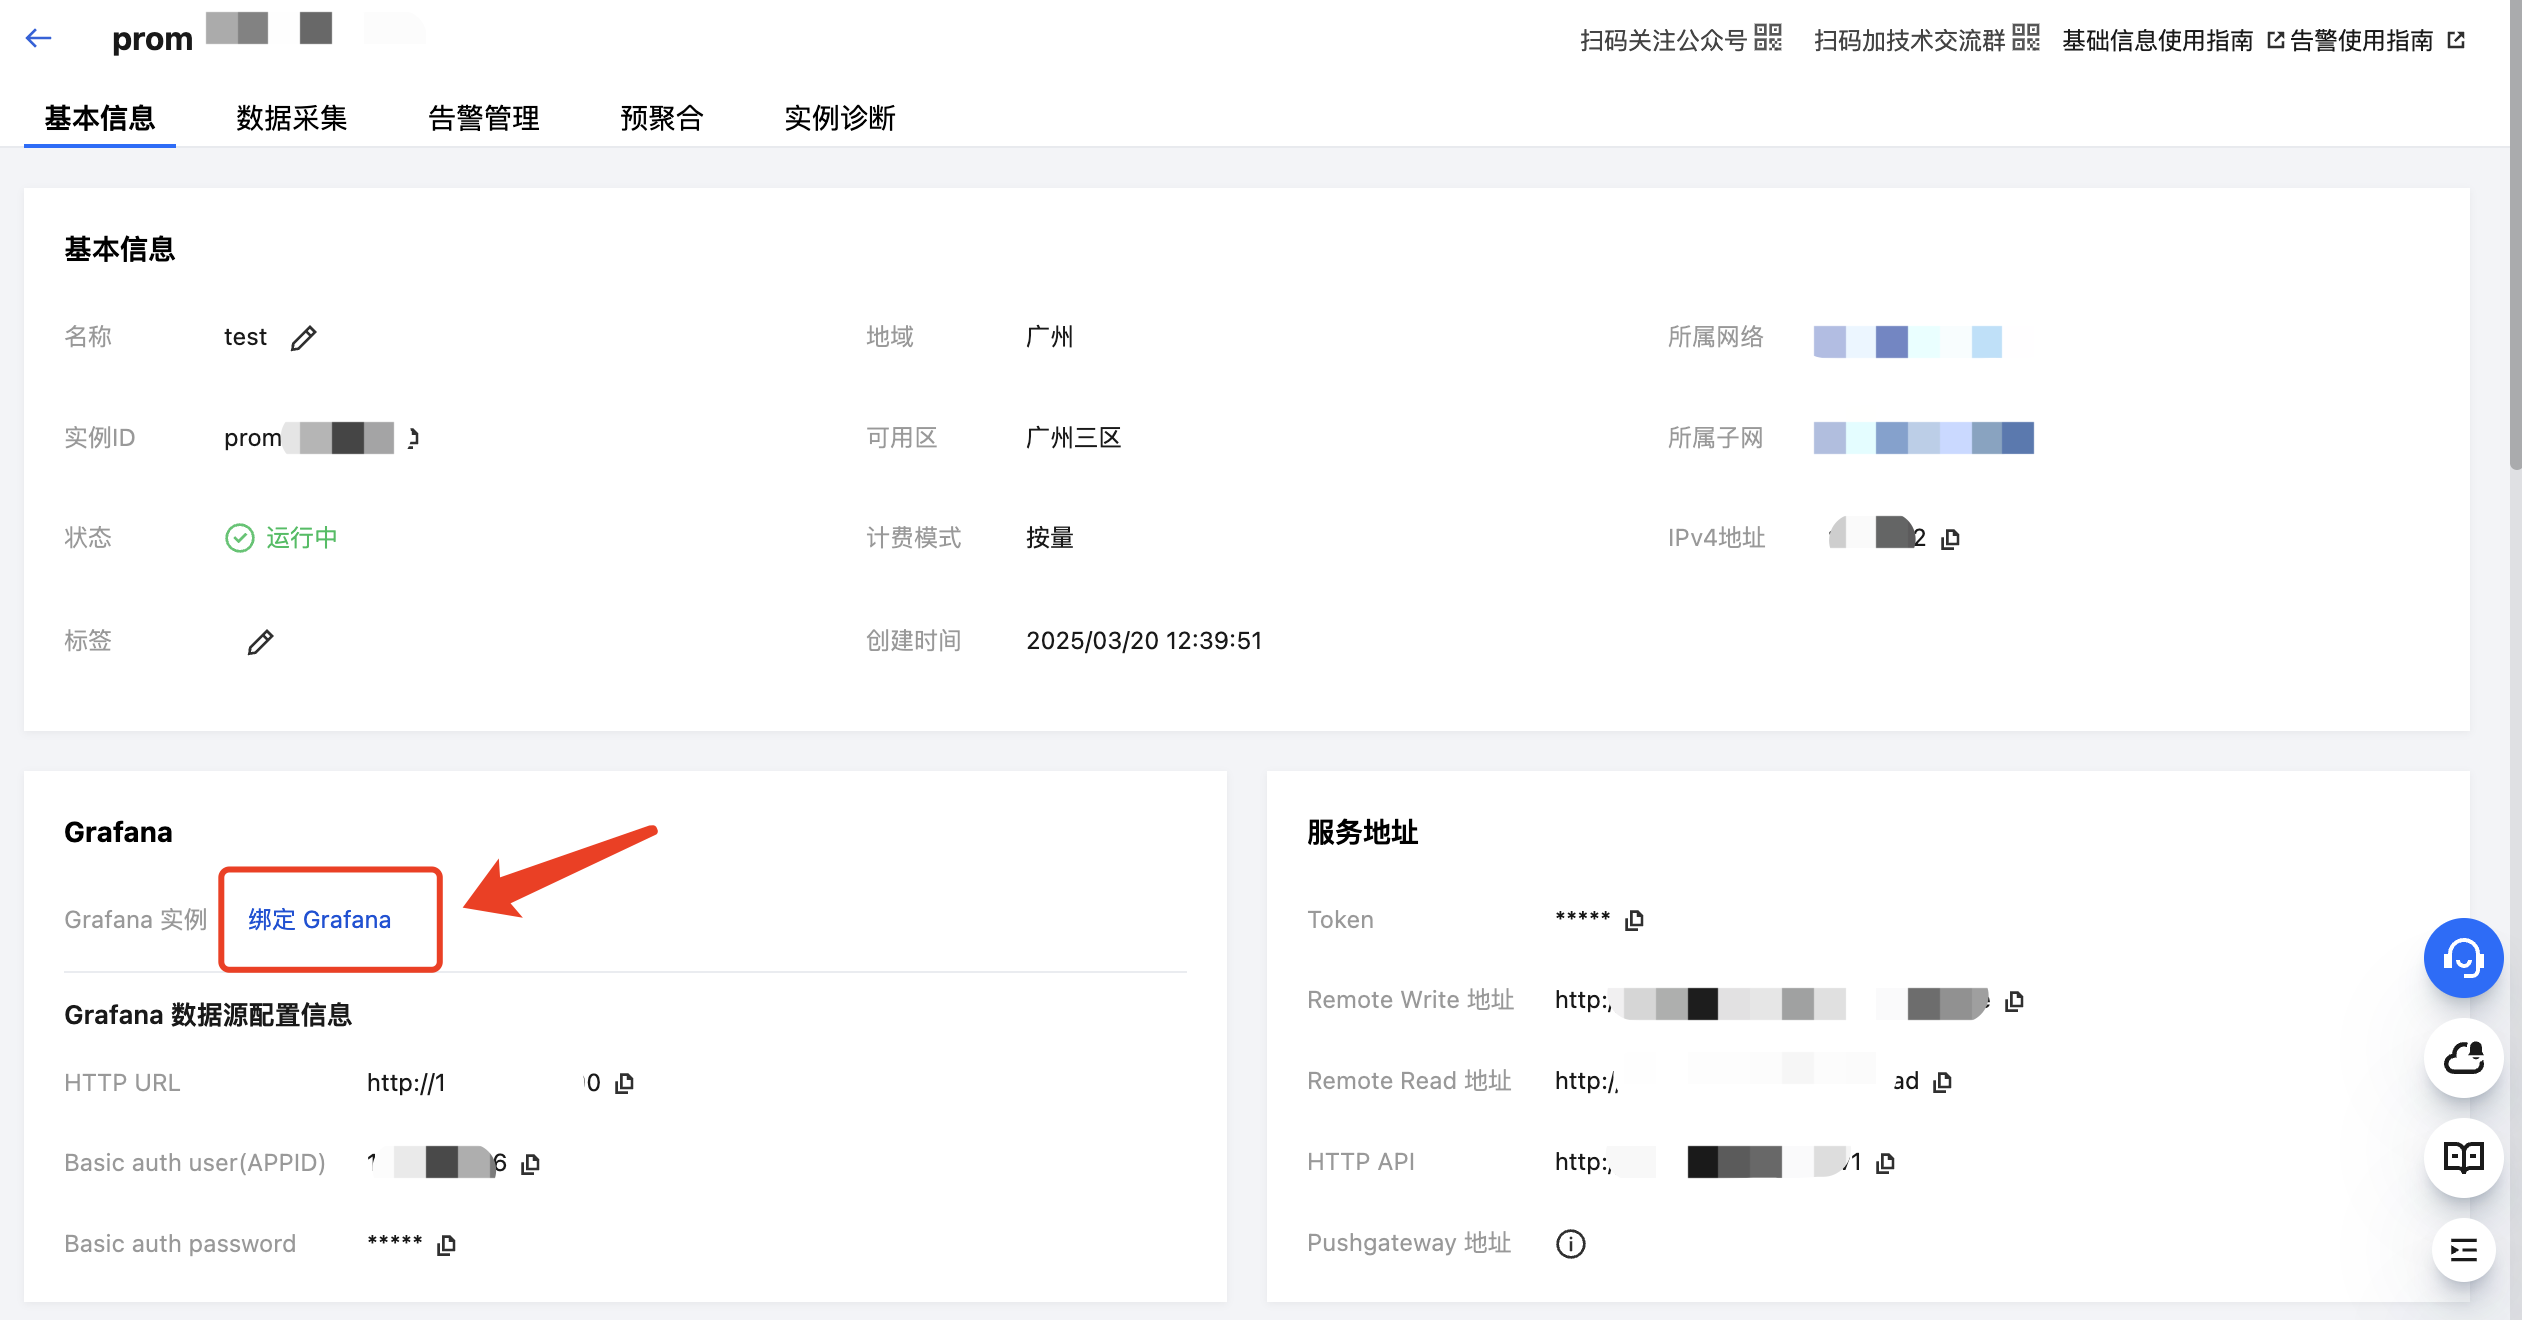
Task: Click the 绑定 Grafana link
Action: [x=319, y=920]
